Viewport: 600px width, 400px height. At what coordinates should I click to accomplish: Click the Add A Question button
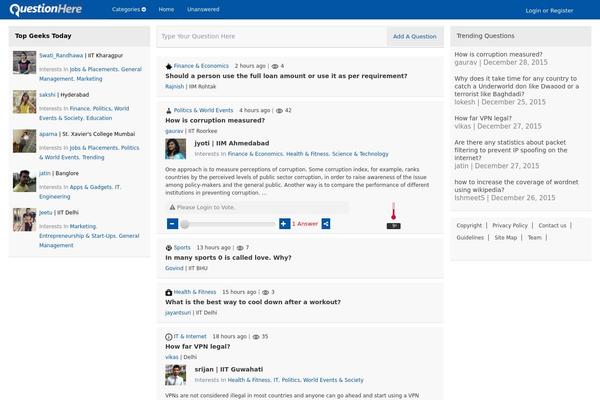tap(414, 36)
